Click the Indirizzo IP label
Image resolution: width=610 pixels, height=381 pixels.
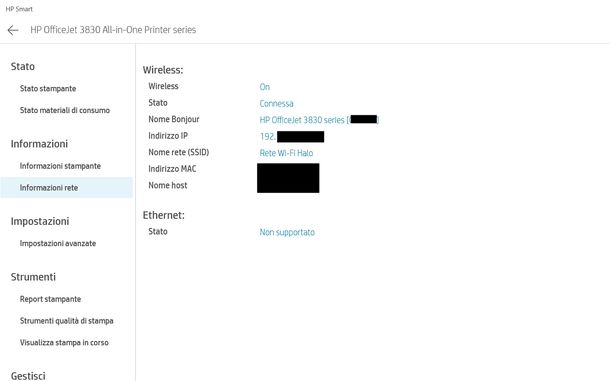click(168, 136)
